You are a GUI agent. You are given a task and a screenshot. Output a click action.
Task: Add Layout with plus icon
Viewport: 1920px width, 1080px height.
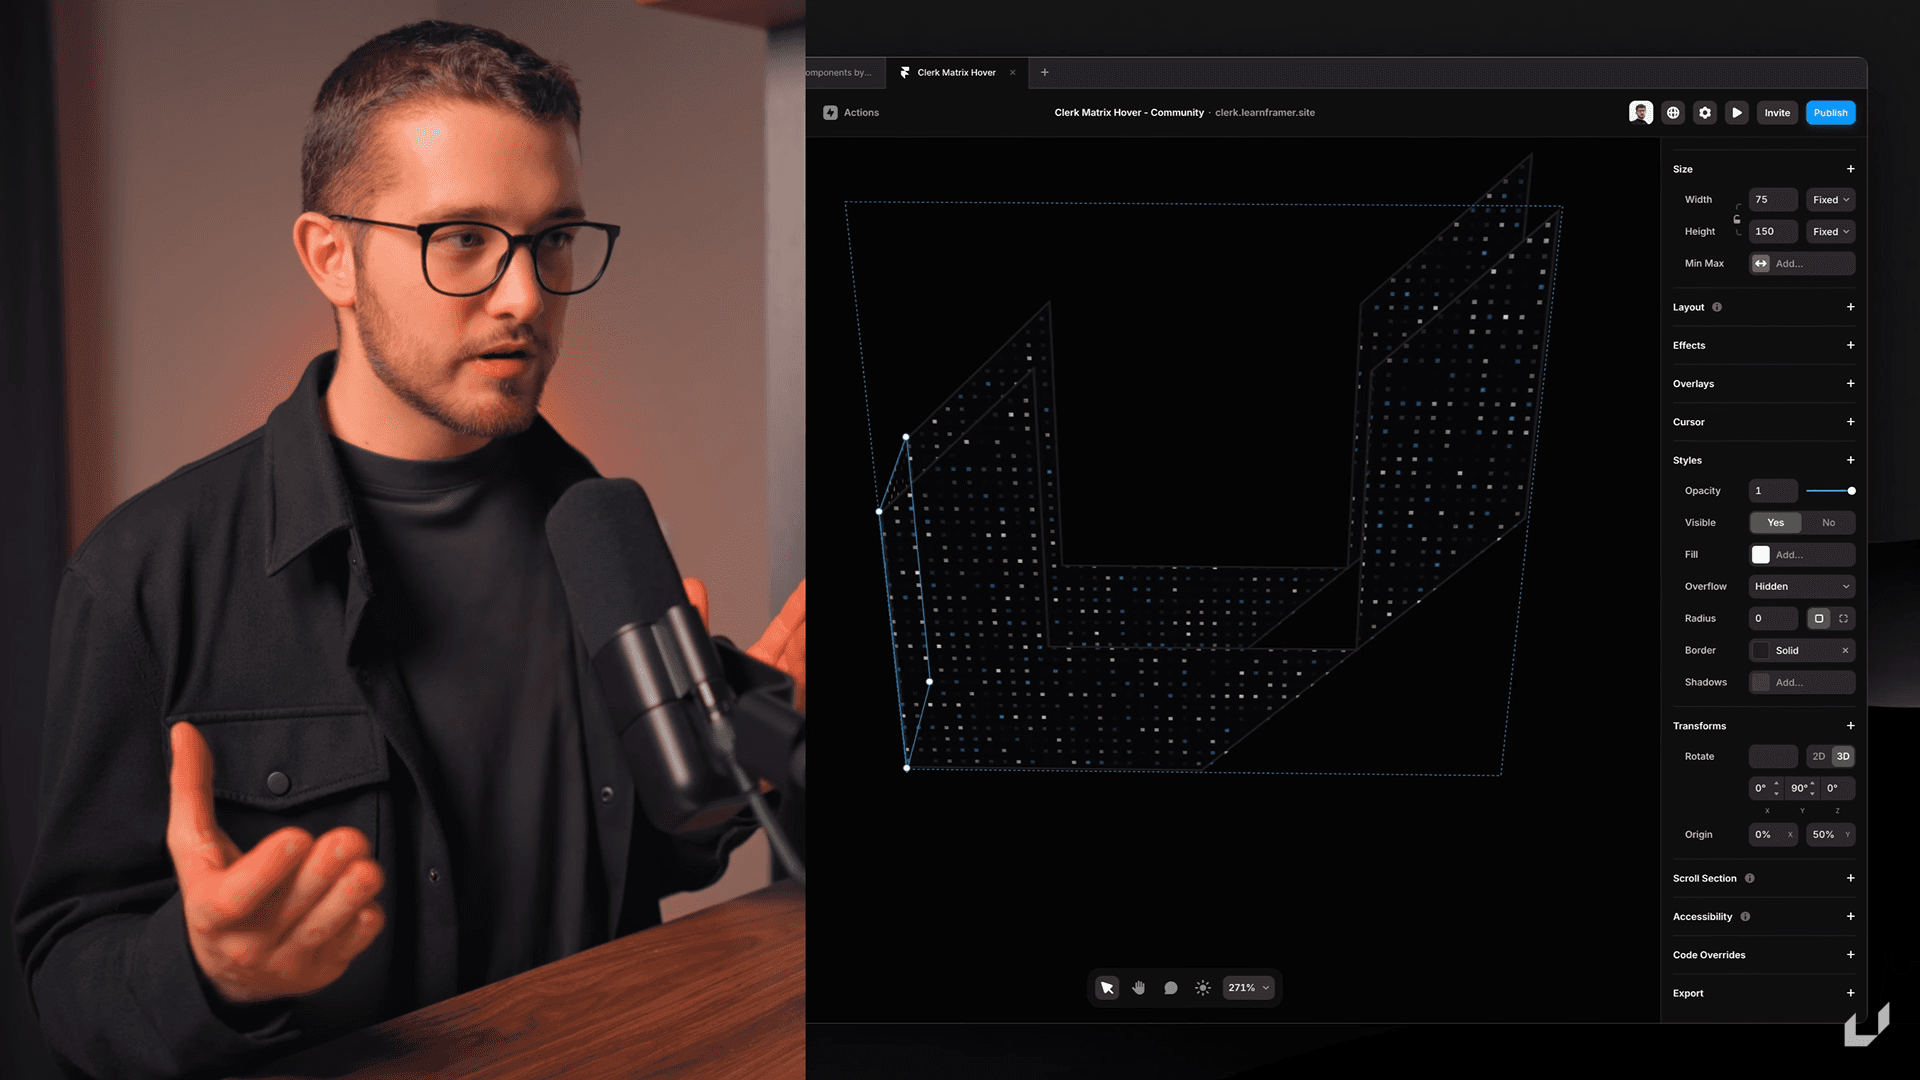coord(1850,307)
